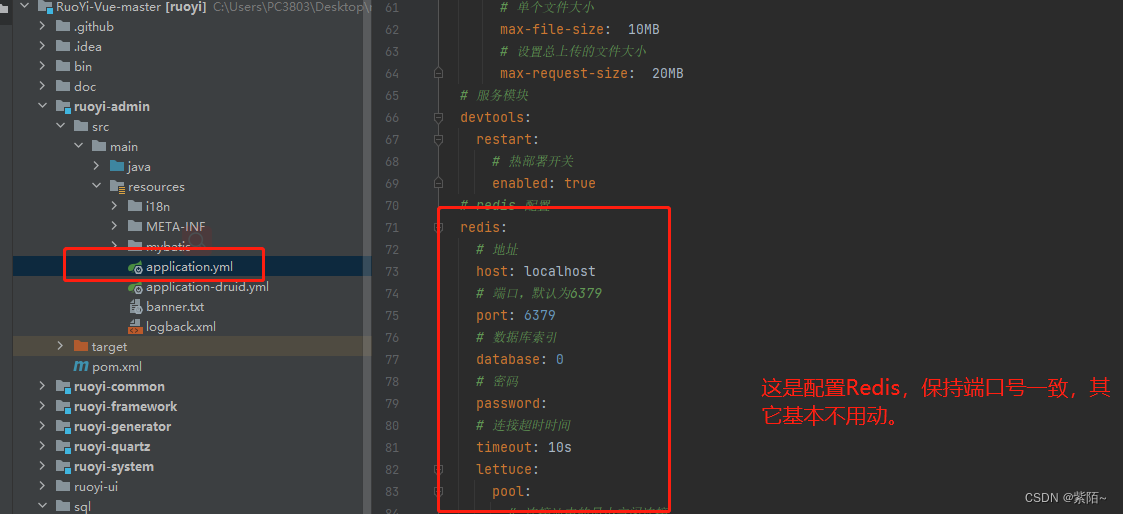The width and height of the screenshot is (1123, 514).
Task: Click the Spring icon beside application.yml
Action: [x=135, y=267]
